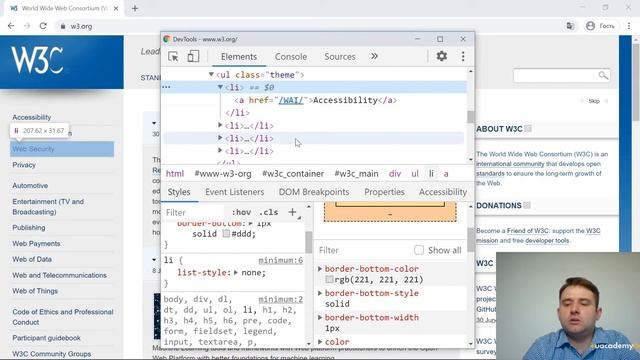Close the World Wide Web Consortium tab
Viewport: 640px width, 360px height.
coord(116,8)
